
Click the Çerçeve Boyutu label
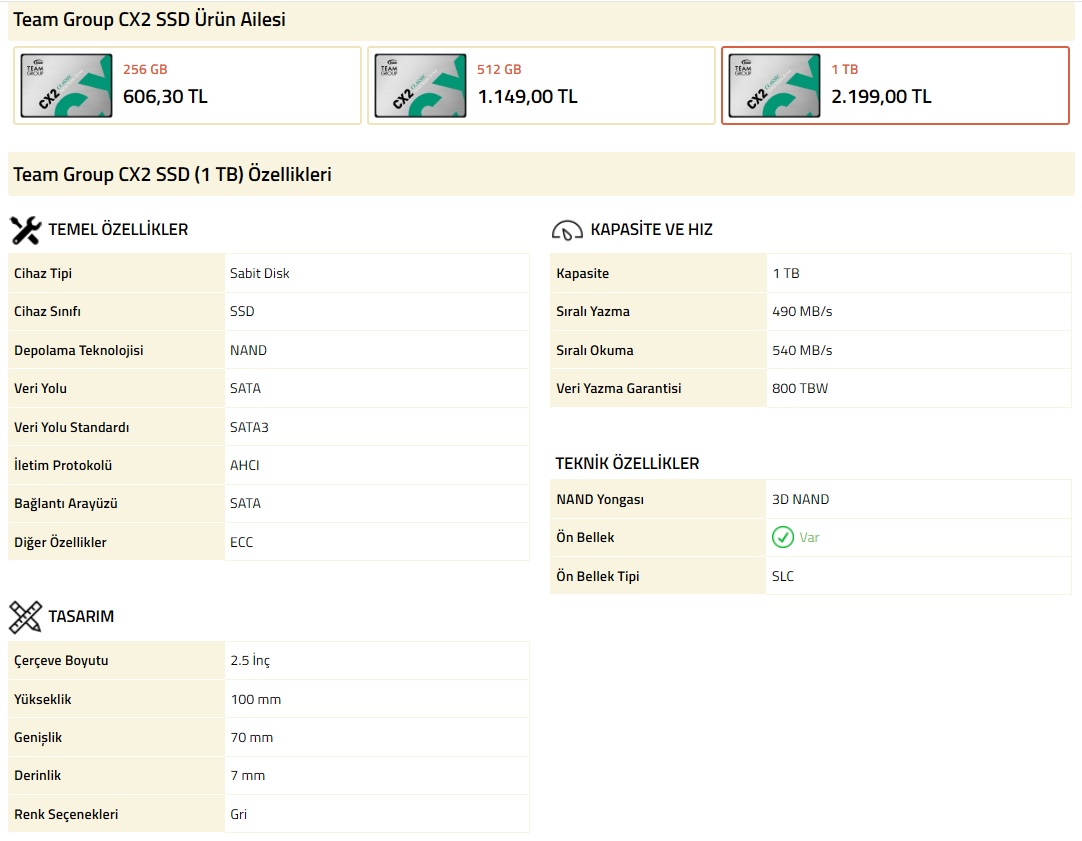pos(61,660)
